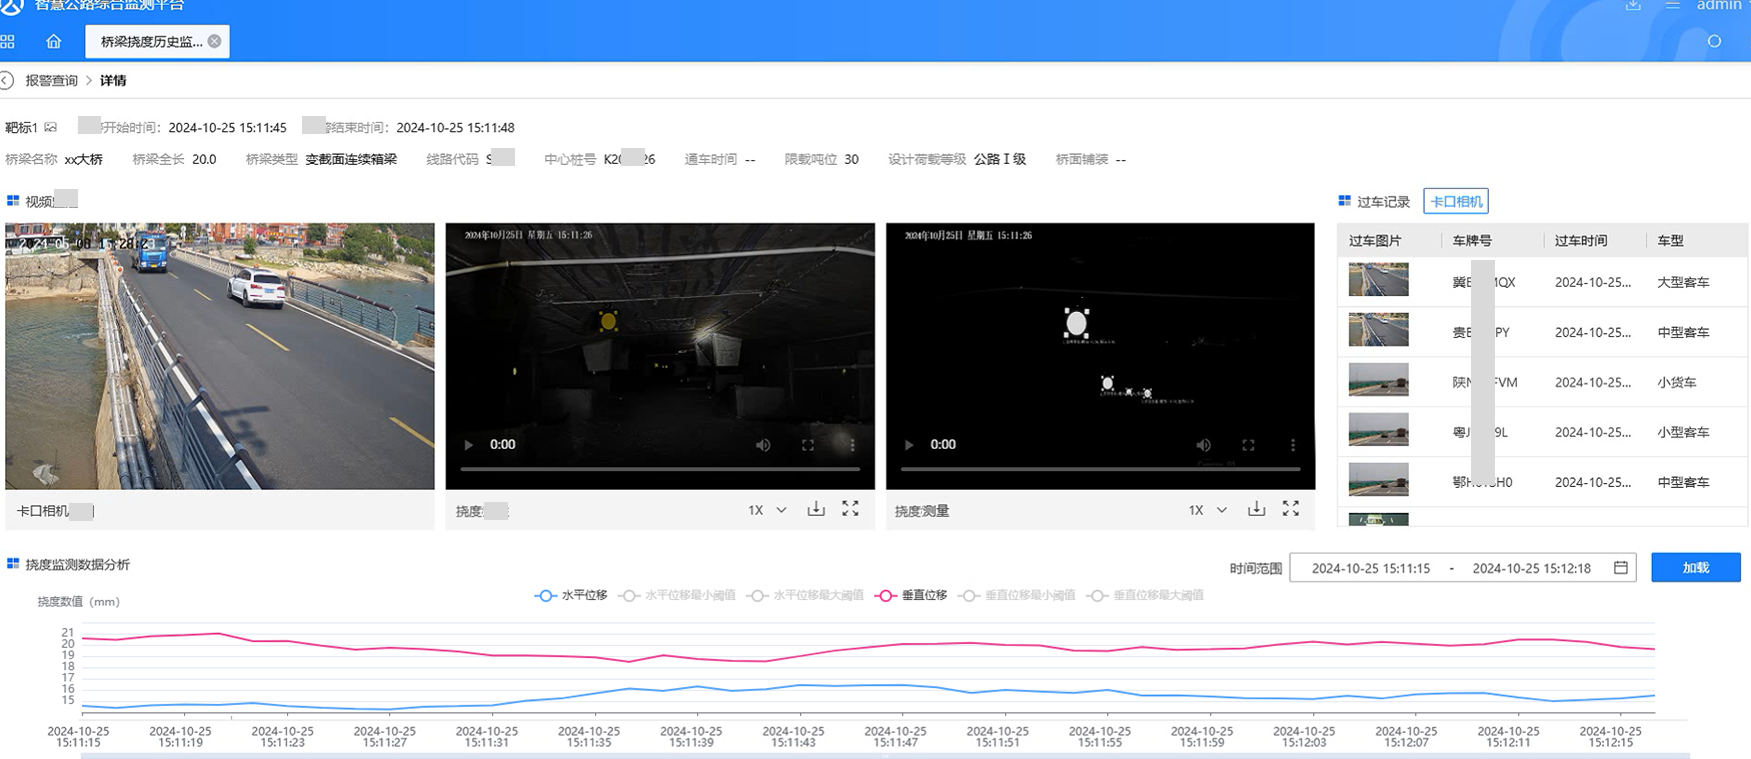
Task: Play the middle 挠度 video
Action: (x=468, y=445)
